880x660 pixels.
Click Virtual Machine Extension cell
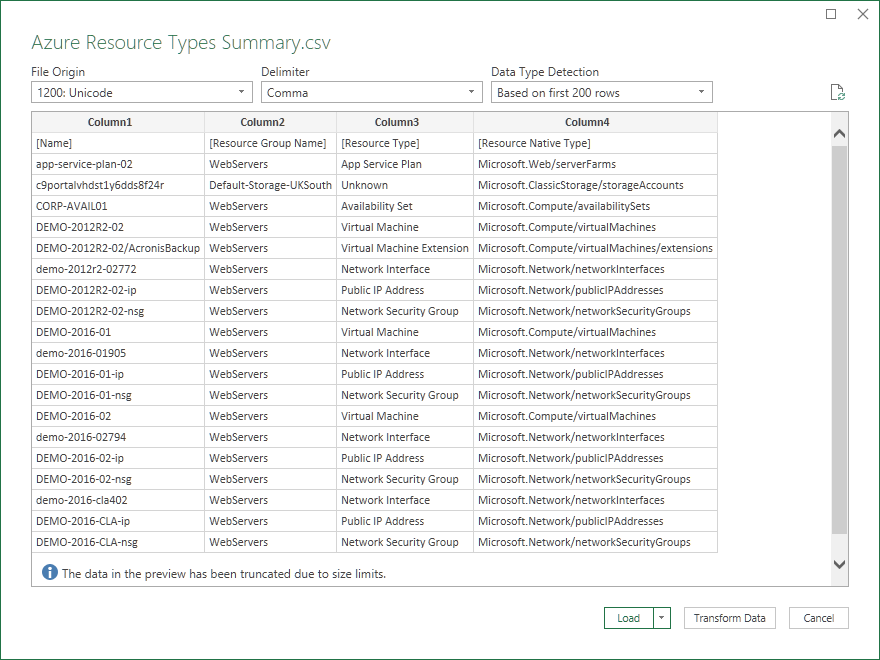click(x=405, y=248)
